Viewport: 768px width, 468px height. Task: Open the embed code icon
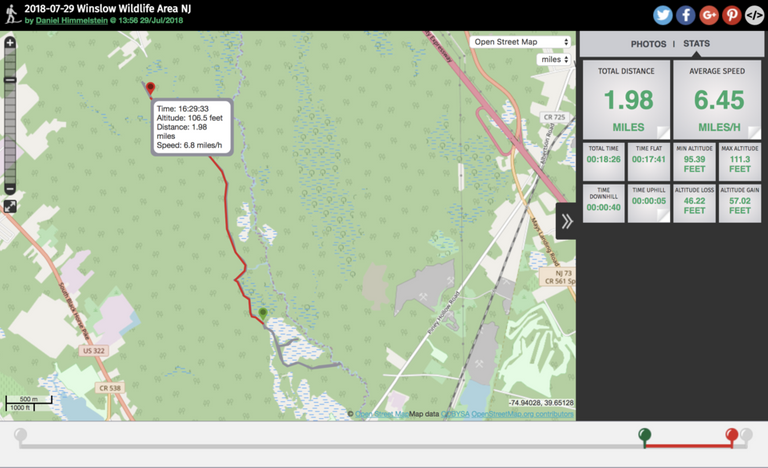point(755,15)
